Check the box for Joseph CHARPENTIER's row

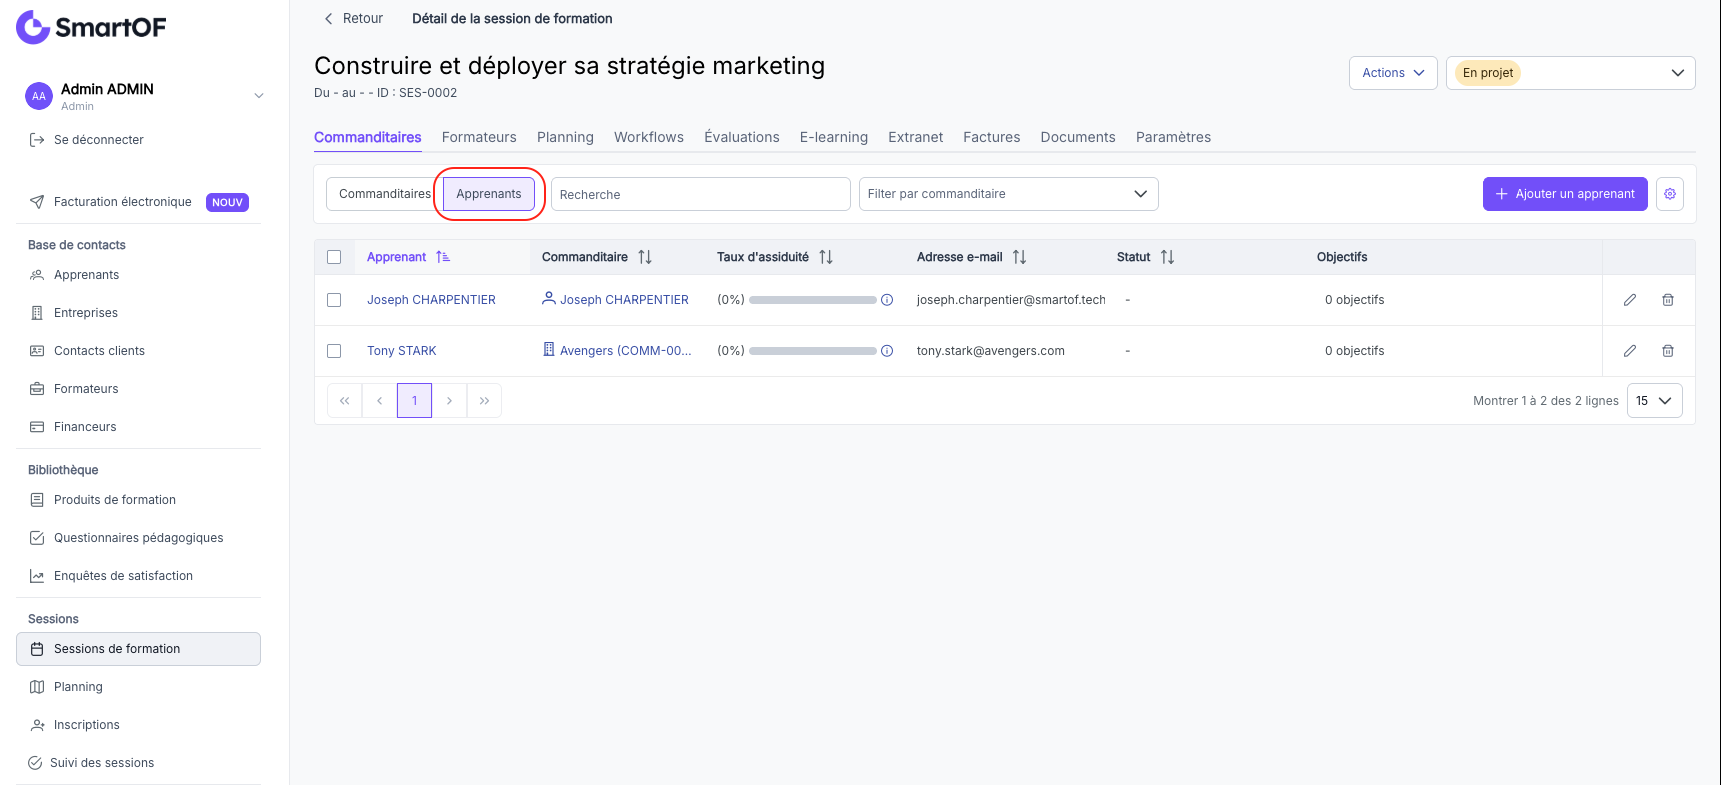[334, 300]
